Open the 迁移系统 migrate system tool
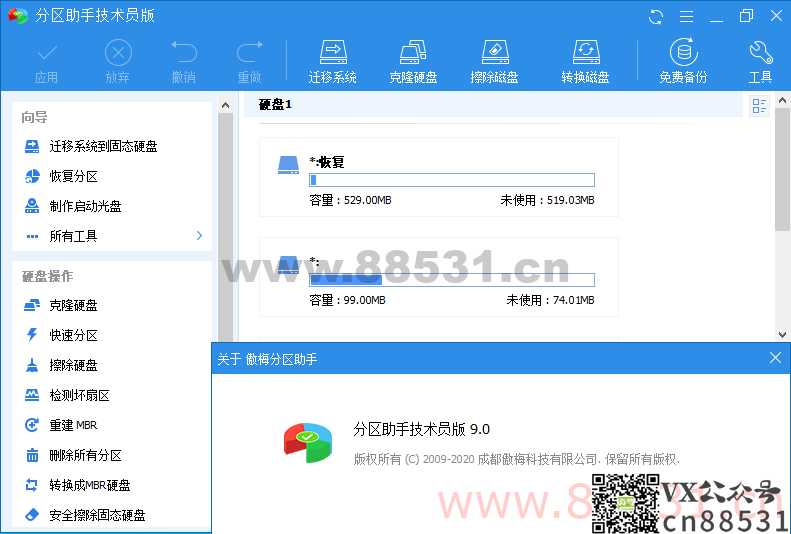 333,62
